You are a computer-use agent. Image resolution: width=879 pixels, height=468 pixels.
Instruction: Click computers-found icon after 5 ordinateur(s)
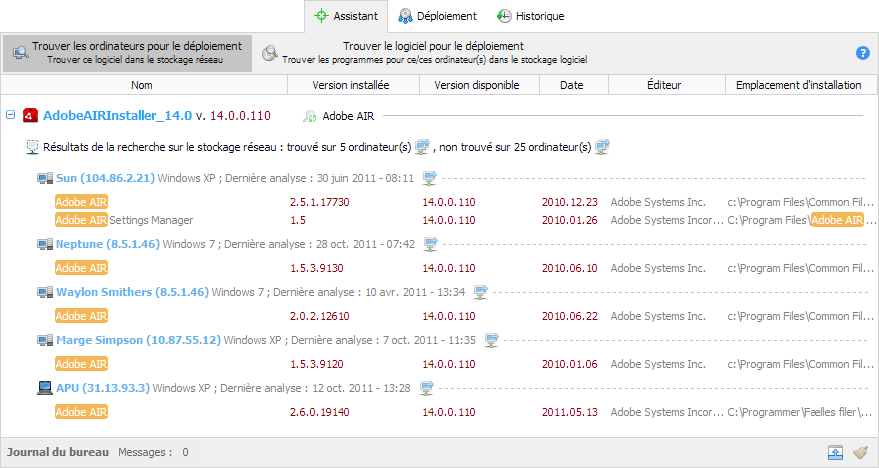click(422, 147)
